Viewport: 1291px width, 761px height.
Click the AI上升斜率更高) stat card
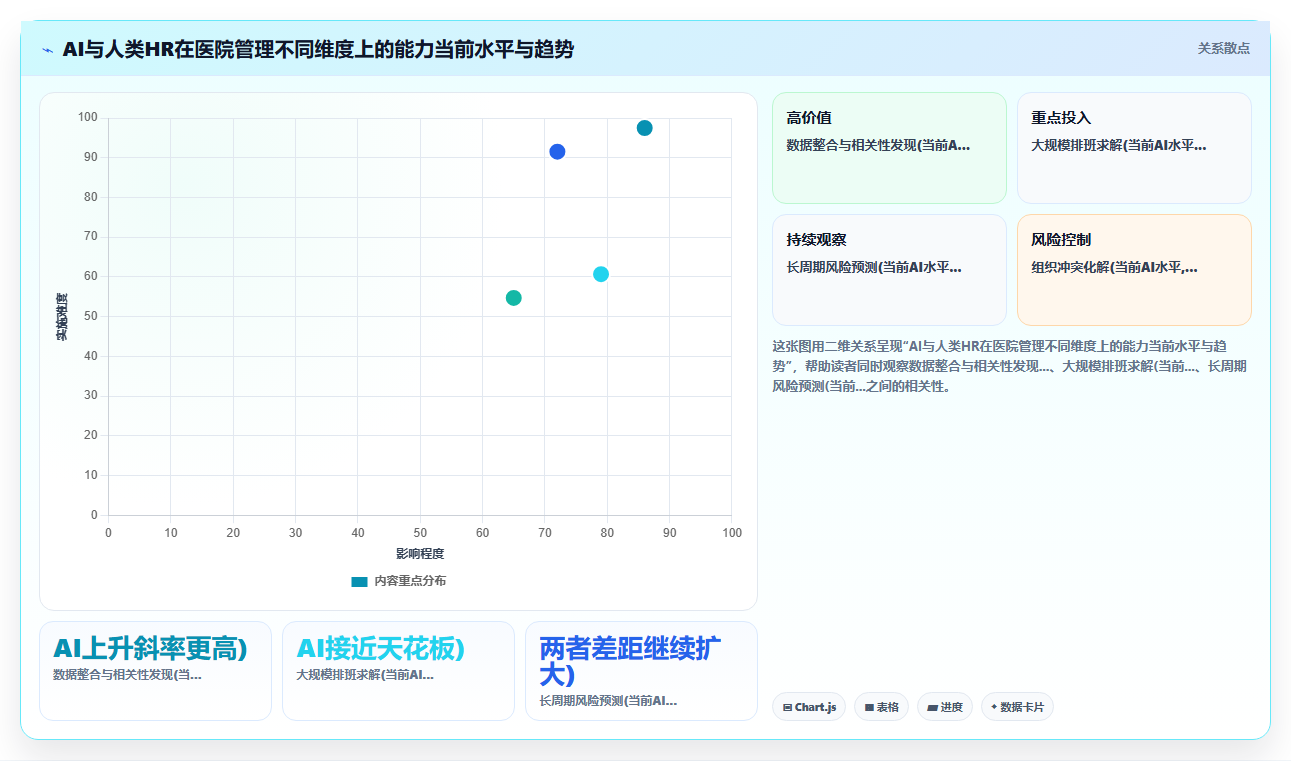(x=155, y=671)
